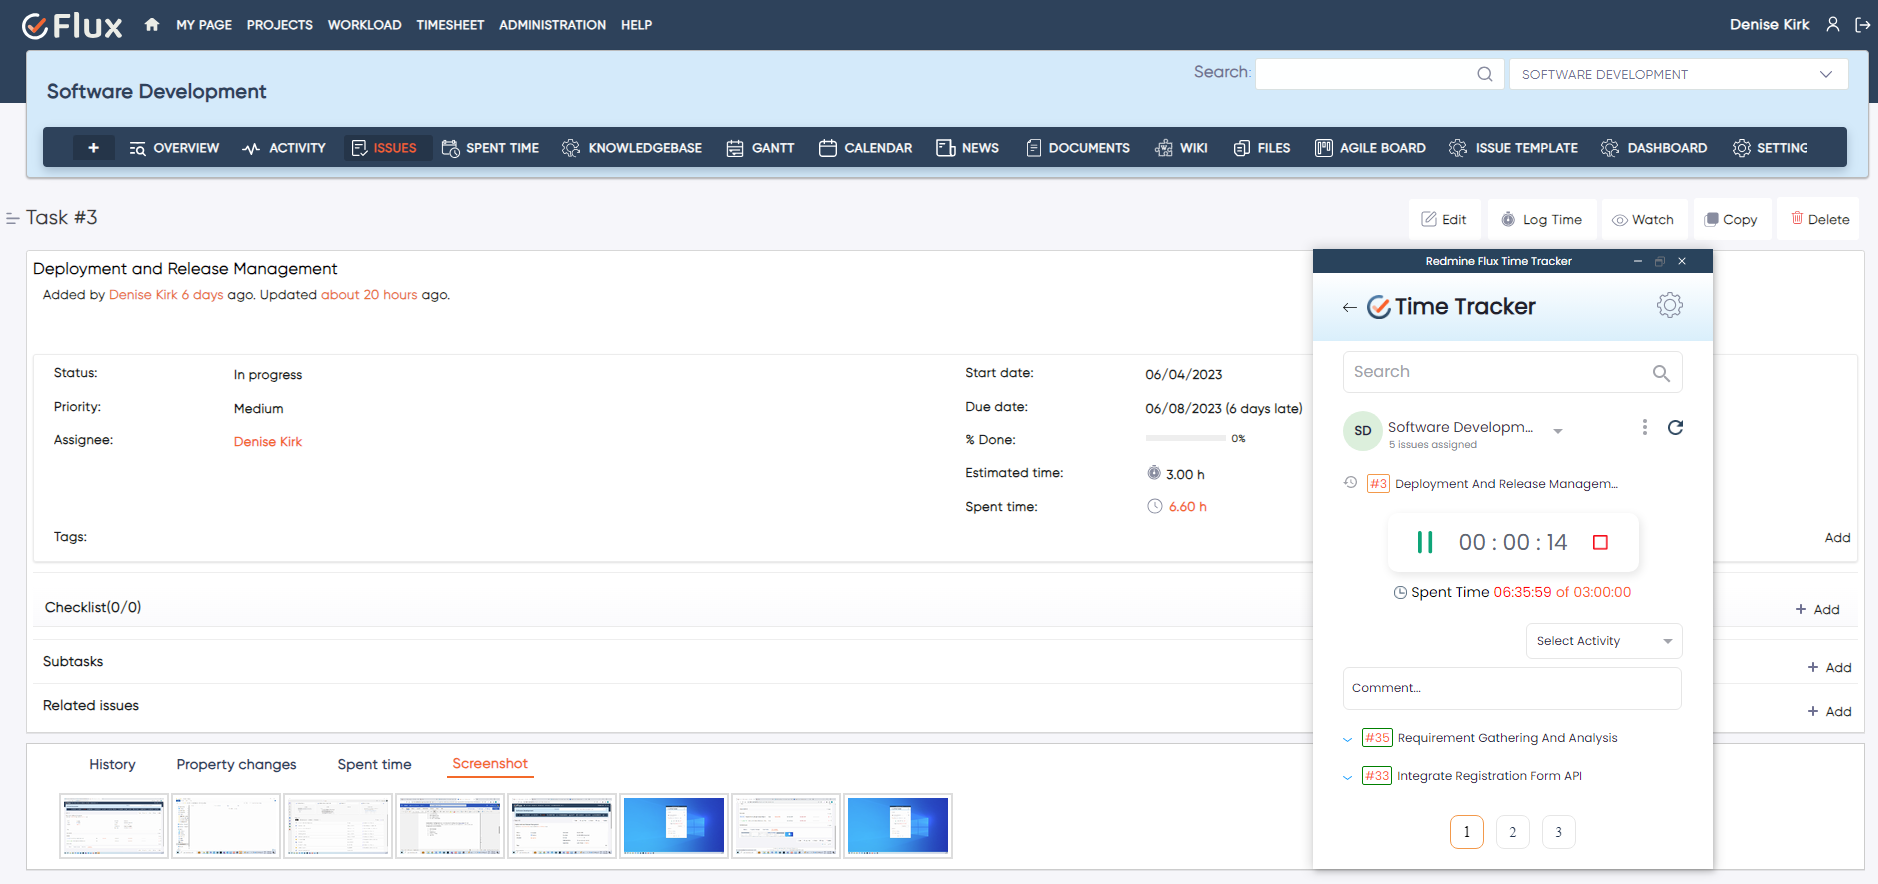The width and height of the screenshot is (1878, 884).
Task: Open Time Tracker settings gear
Action: tap(1669, 306)
